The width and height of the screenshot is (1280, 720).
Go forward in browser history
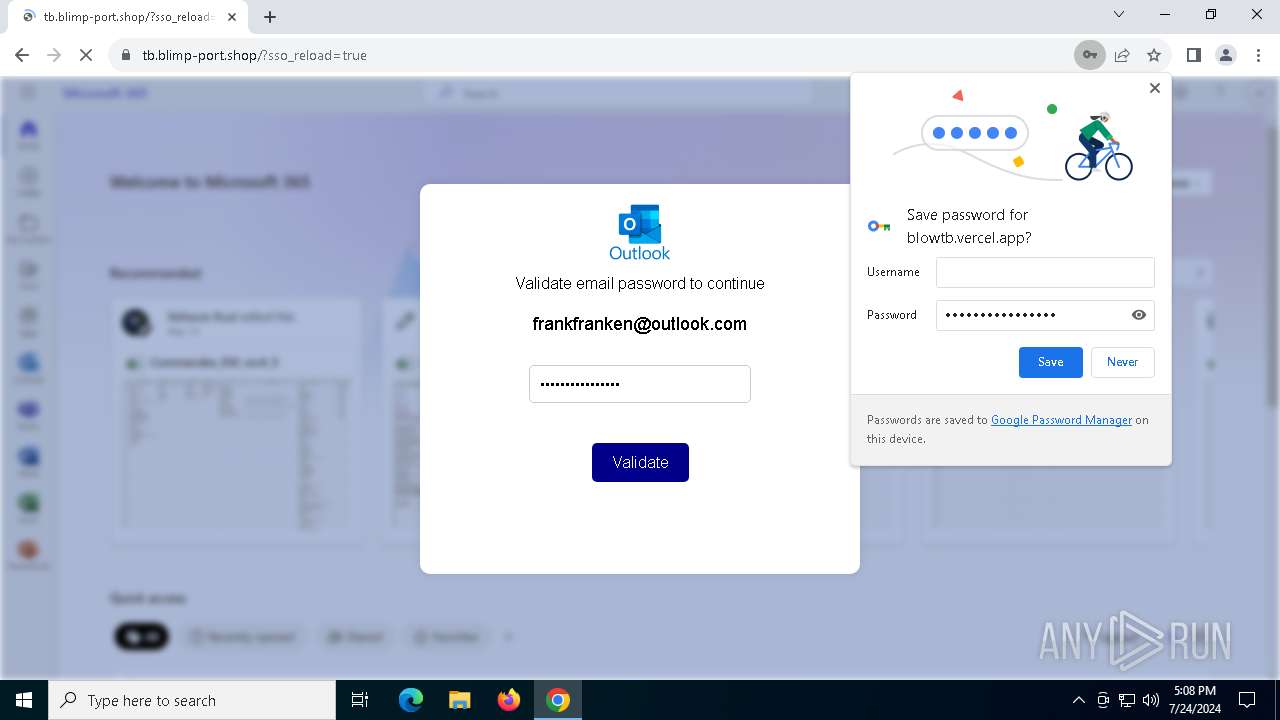click(54, 55)
